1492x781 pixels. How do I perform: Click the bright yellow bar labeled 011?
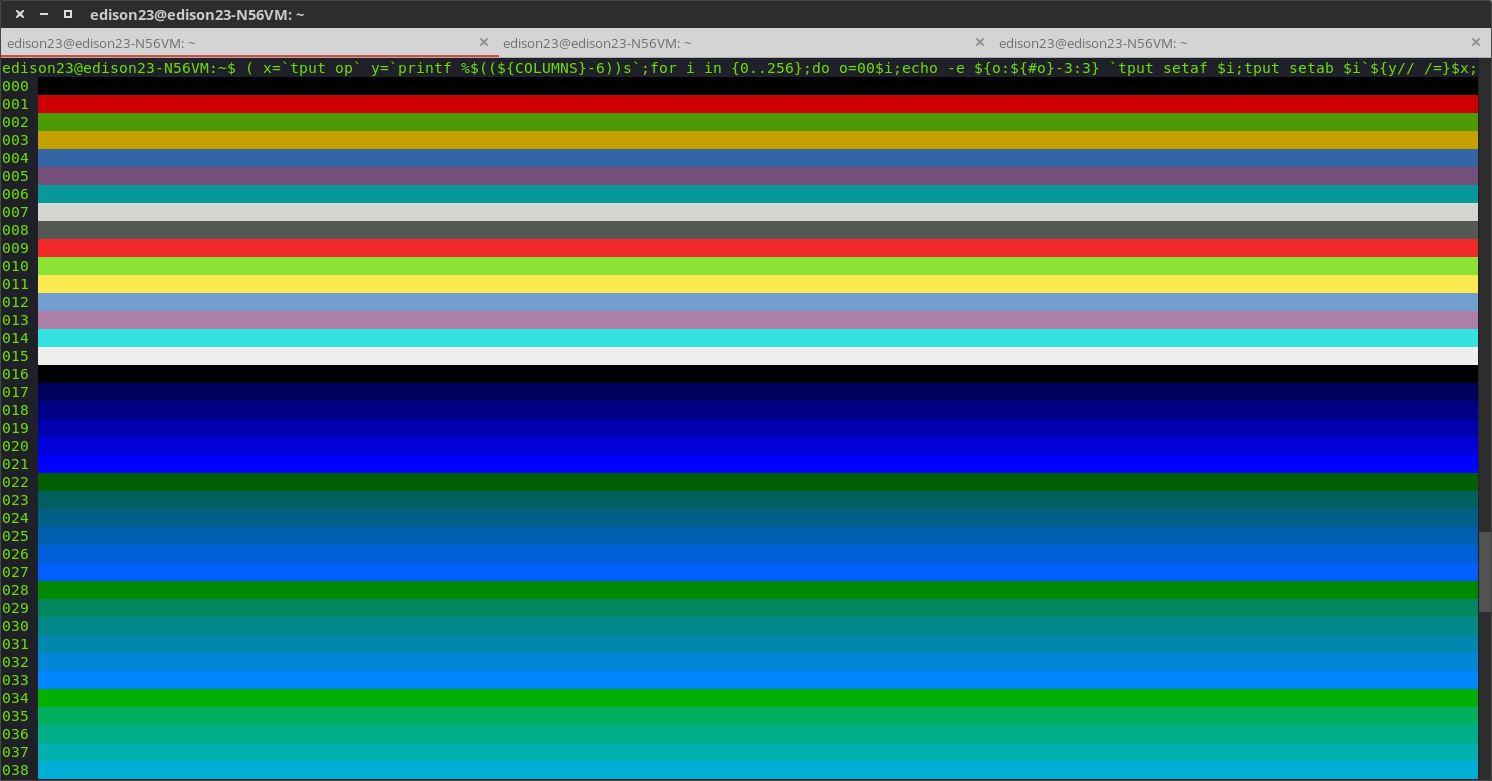tap(758, 284)
